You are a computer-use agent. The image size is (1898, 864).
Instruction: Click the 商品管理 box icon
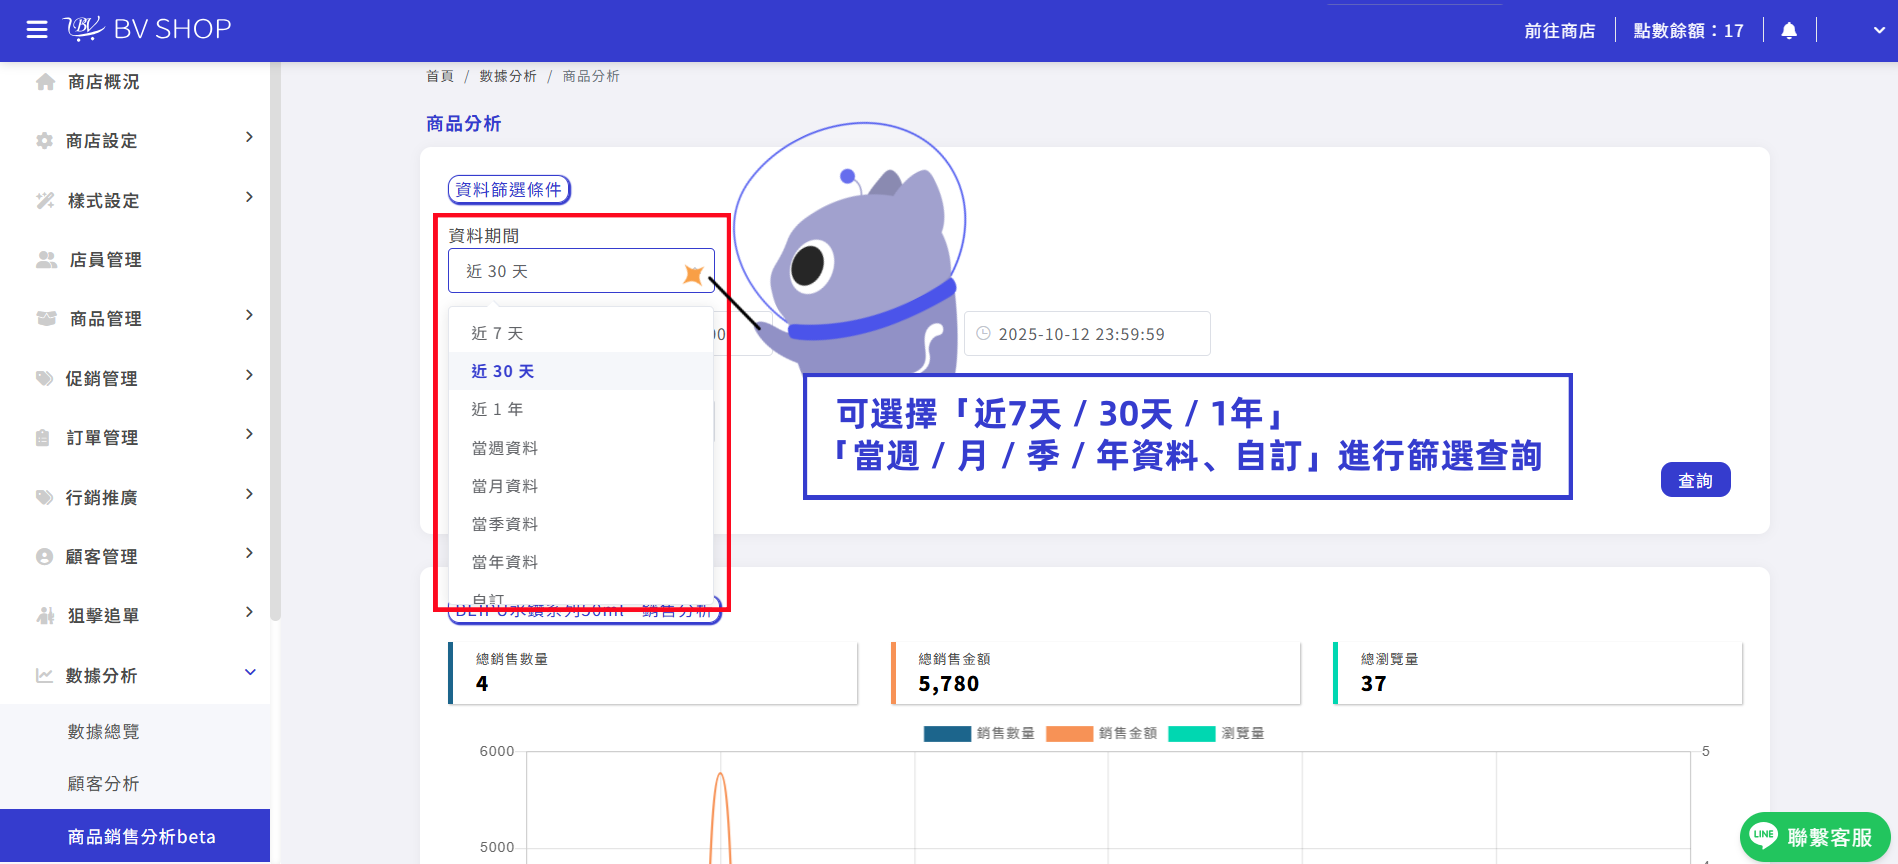tap(46, 319)
